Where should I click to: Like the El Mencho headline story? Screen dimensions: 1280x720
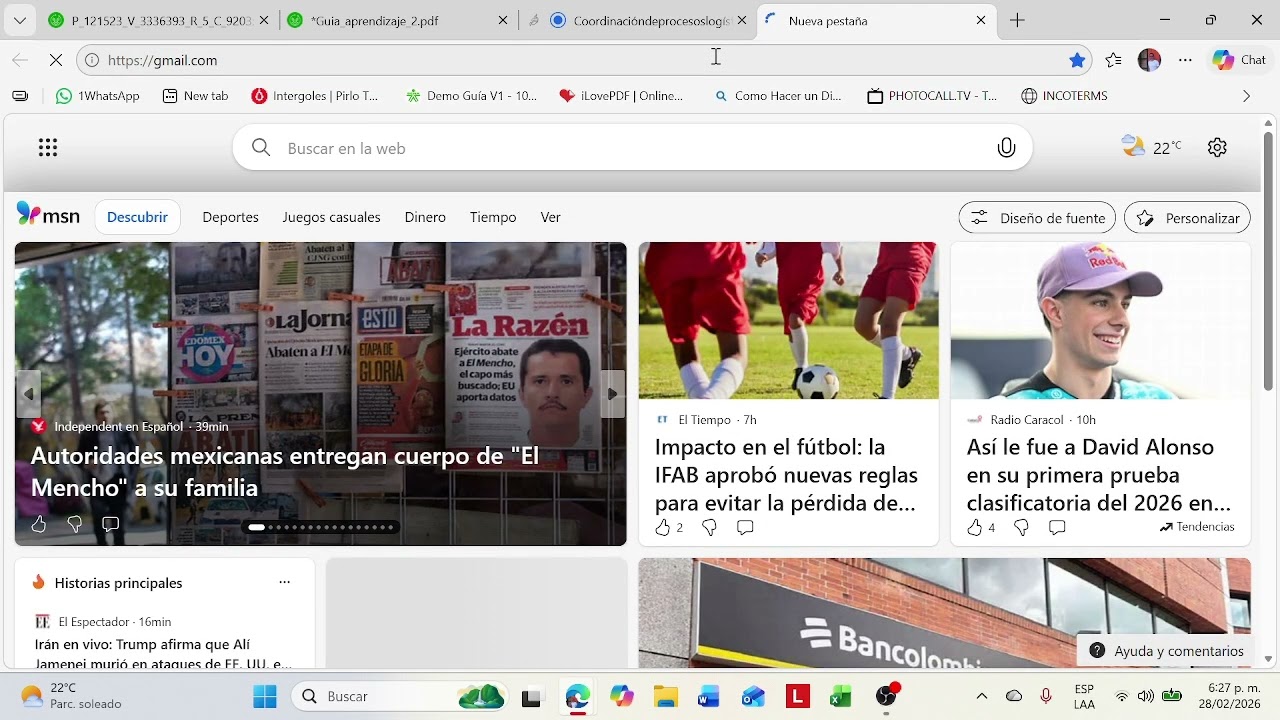coord(39,524)
